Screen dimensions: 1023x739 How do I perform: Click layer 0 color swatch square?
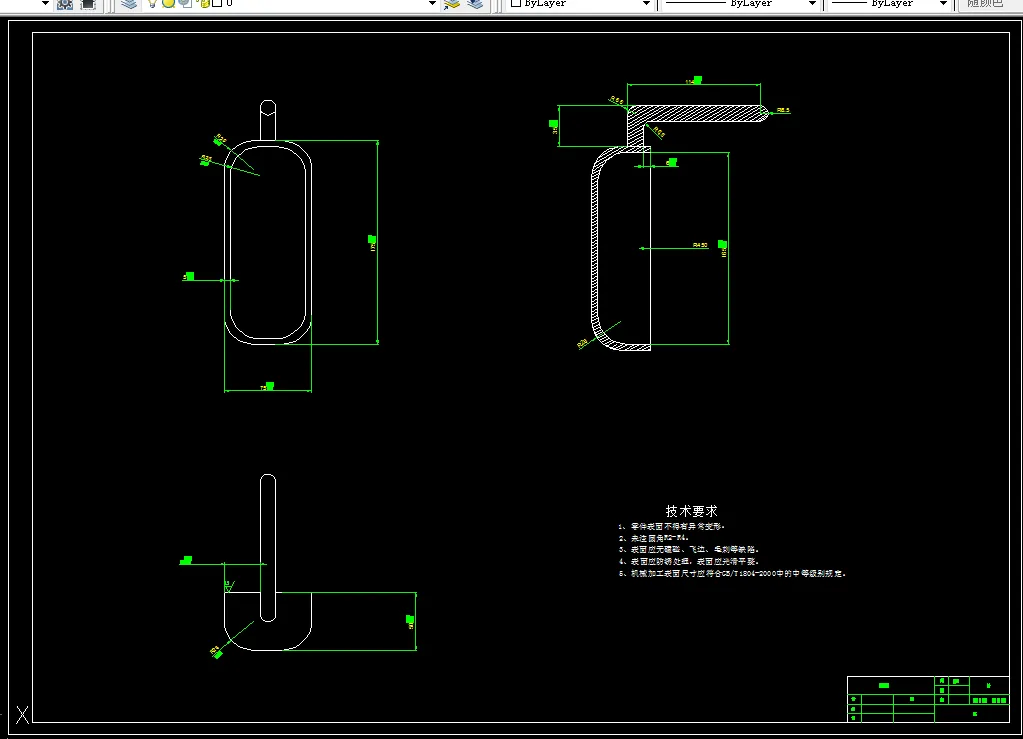[217, 3]
